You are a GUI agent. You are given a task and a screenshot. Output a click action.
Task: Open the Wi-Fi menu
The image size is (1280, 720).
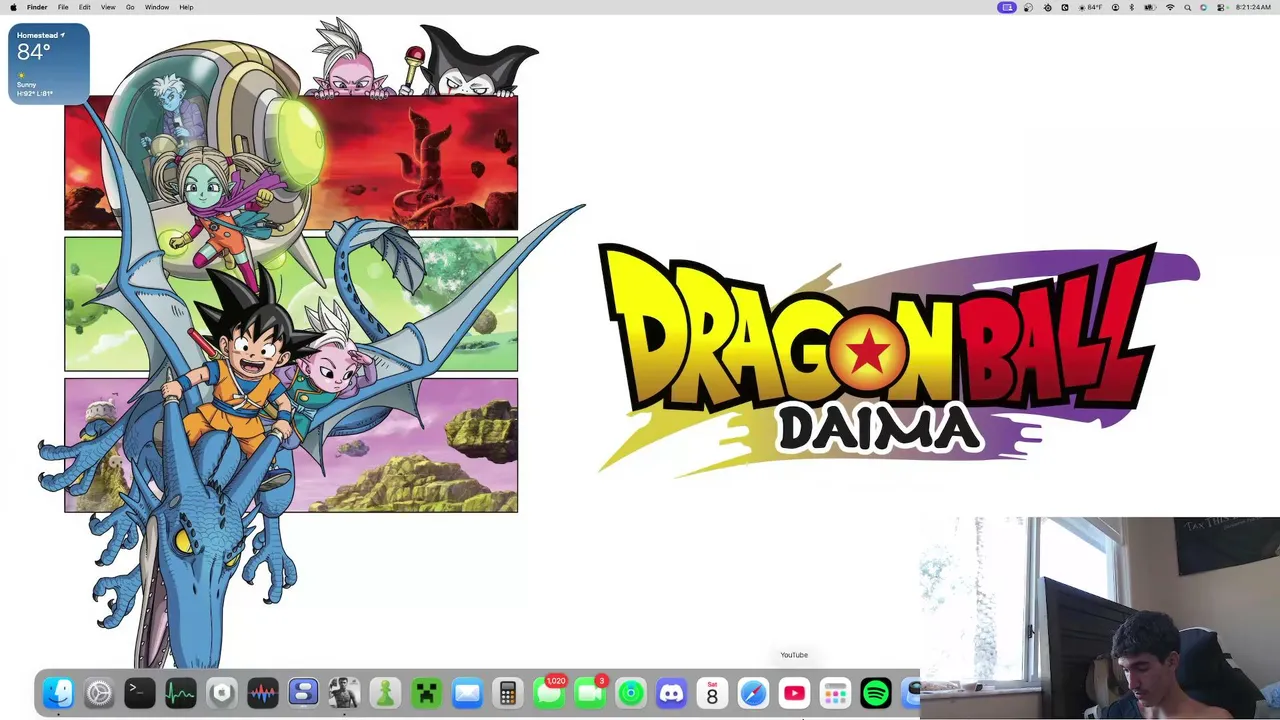tap(1170, 7)
